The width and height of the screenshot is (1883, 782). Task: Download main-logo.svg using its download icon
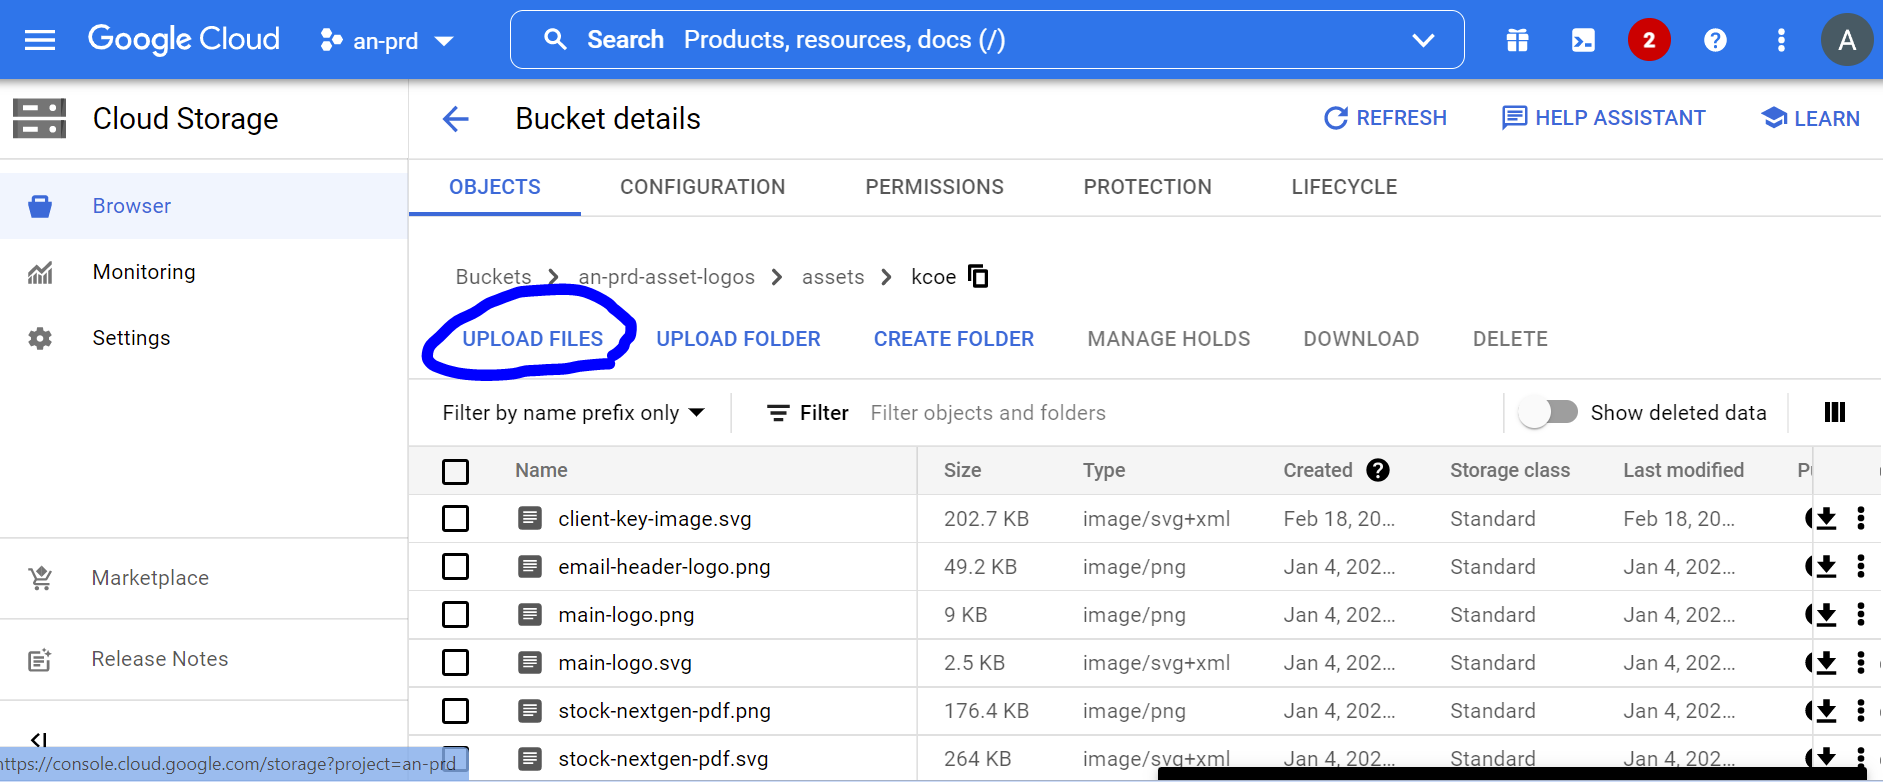1826,662
